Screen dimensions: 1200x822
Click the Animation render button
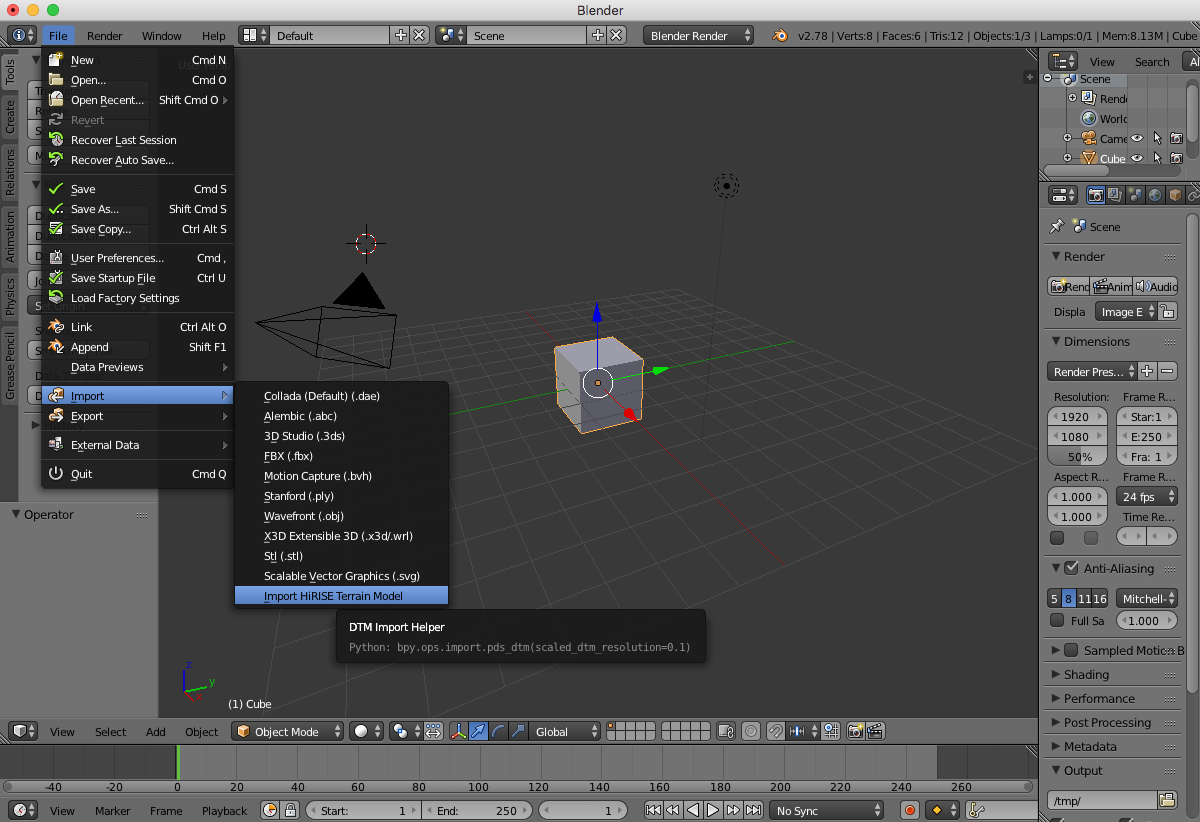click(x=1112, y=286)
